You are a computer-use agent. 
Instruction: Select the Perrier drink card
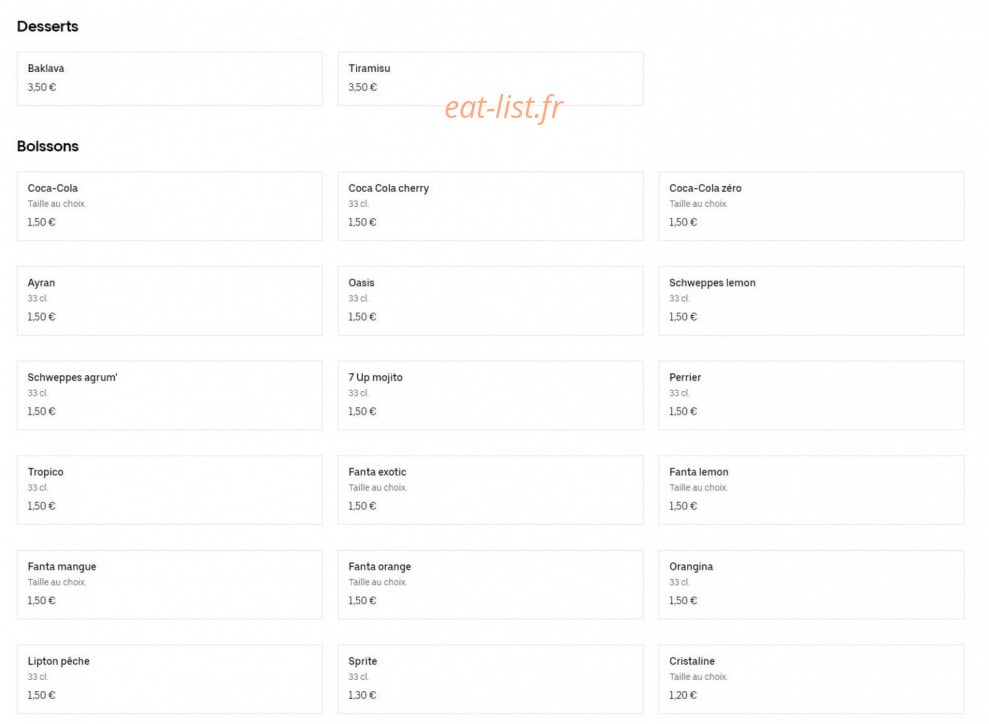tap(811, 395)
